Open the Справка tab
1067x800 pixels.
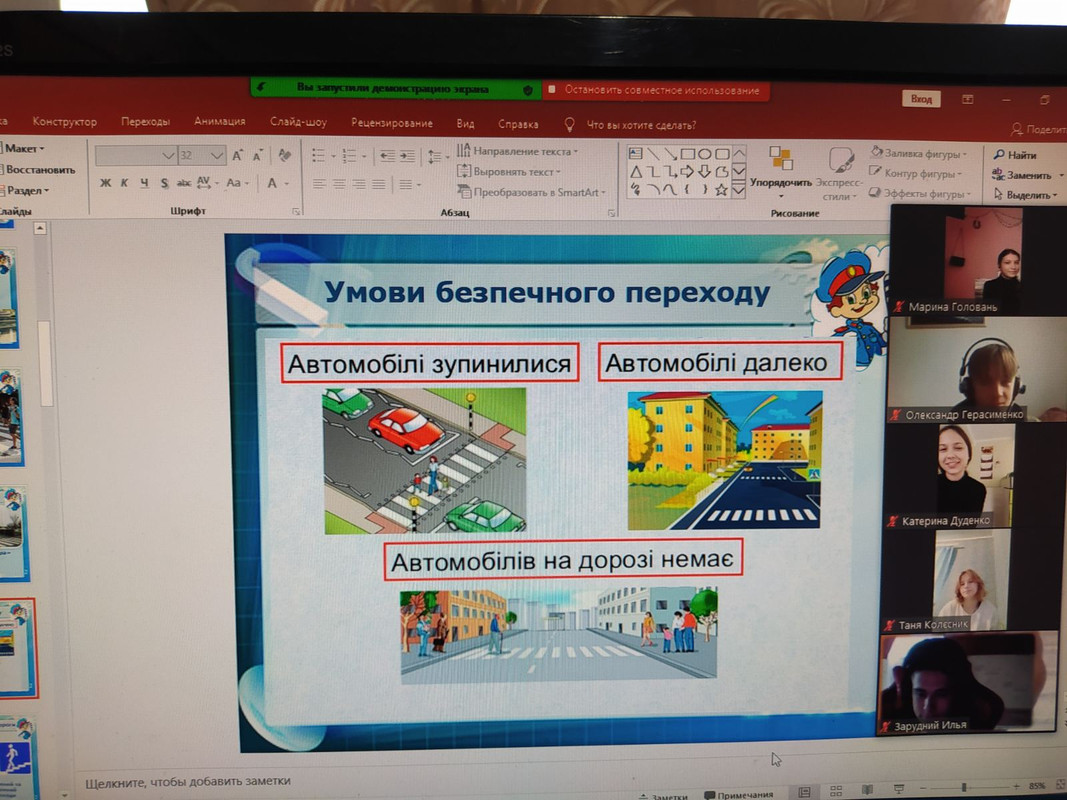coord(518,124)
